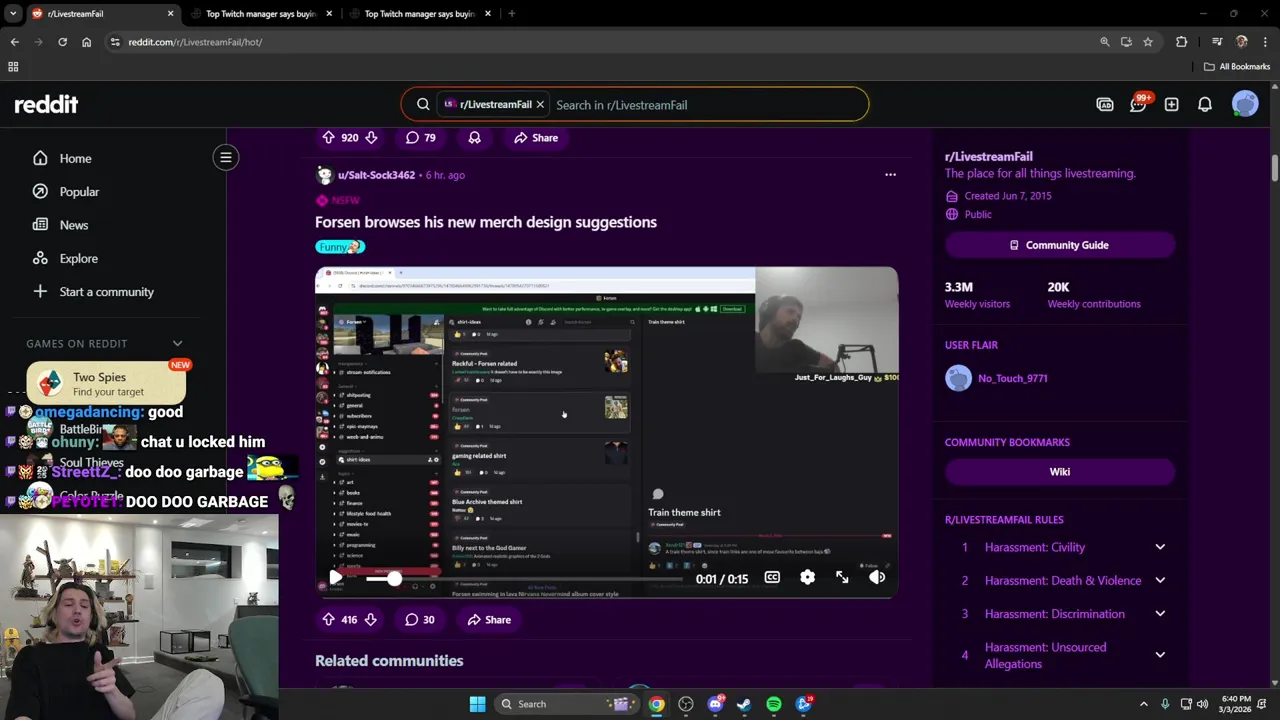
Task: Go to the Reddit logo home link
Action: 46,104
